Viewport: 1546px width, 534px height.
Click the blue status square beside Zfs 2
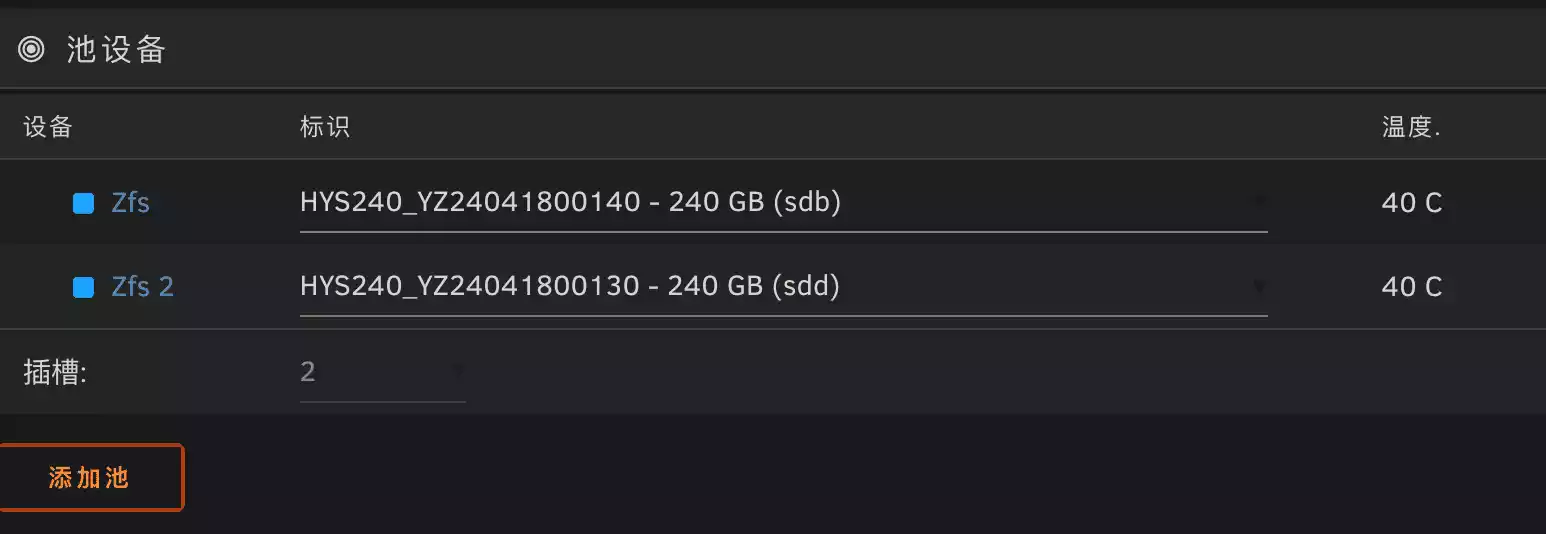click(x=84, y=288)
